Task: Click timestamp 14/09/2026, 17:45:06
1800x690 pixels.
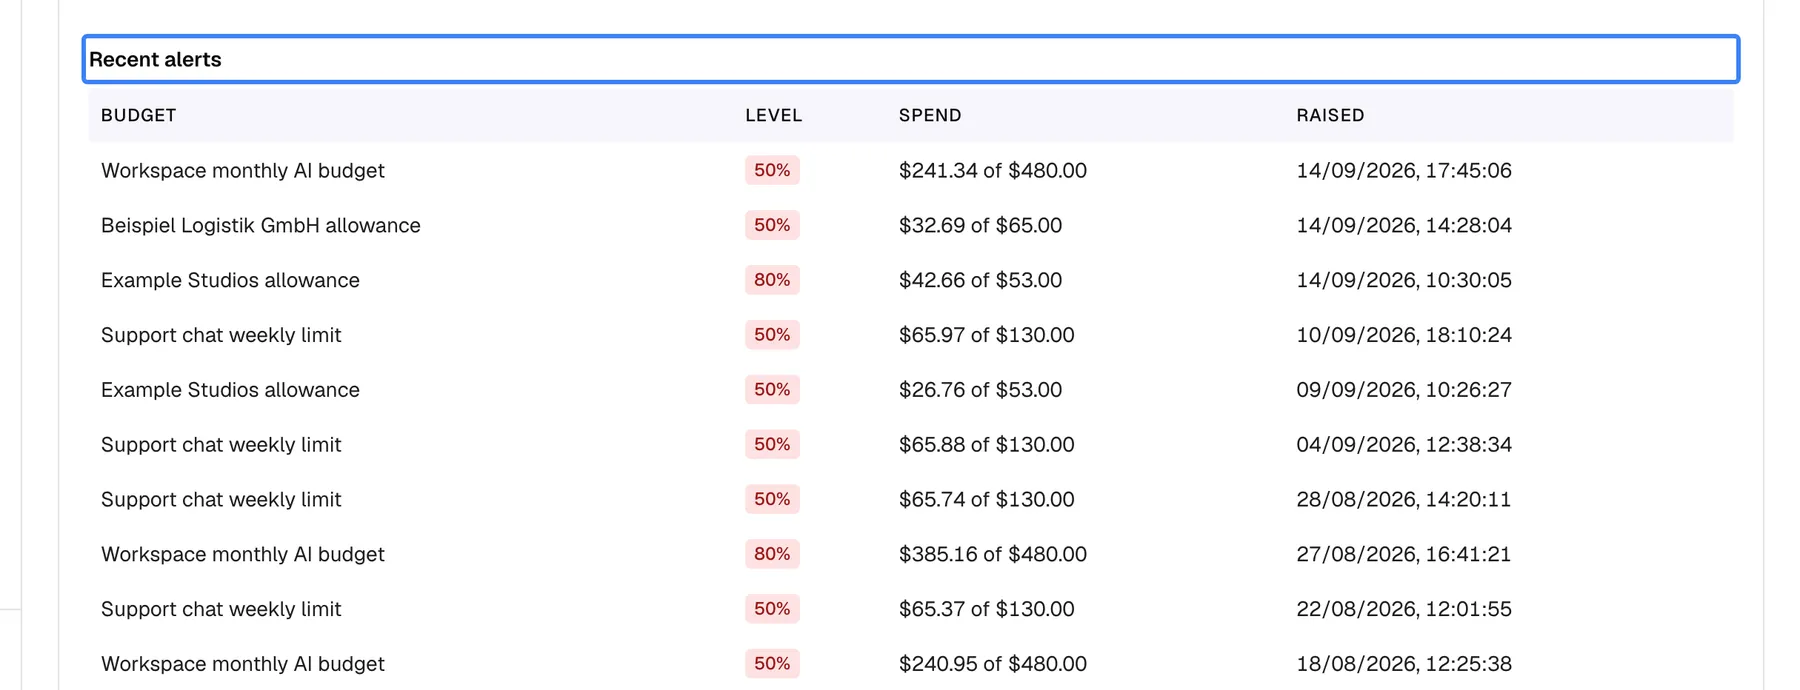Action: (1404, 170)
